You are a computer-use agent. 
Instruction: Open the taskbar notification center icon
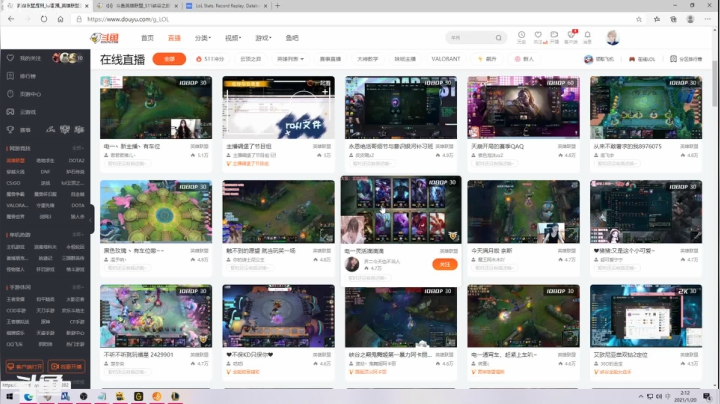[707, 396]
